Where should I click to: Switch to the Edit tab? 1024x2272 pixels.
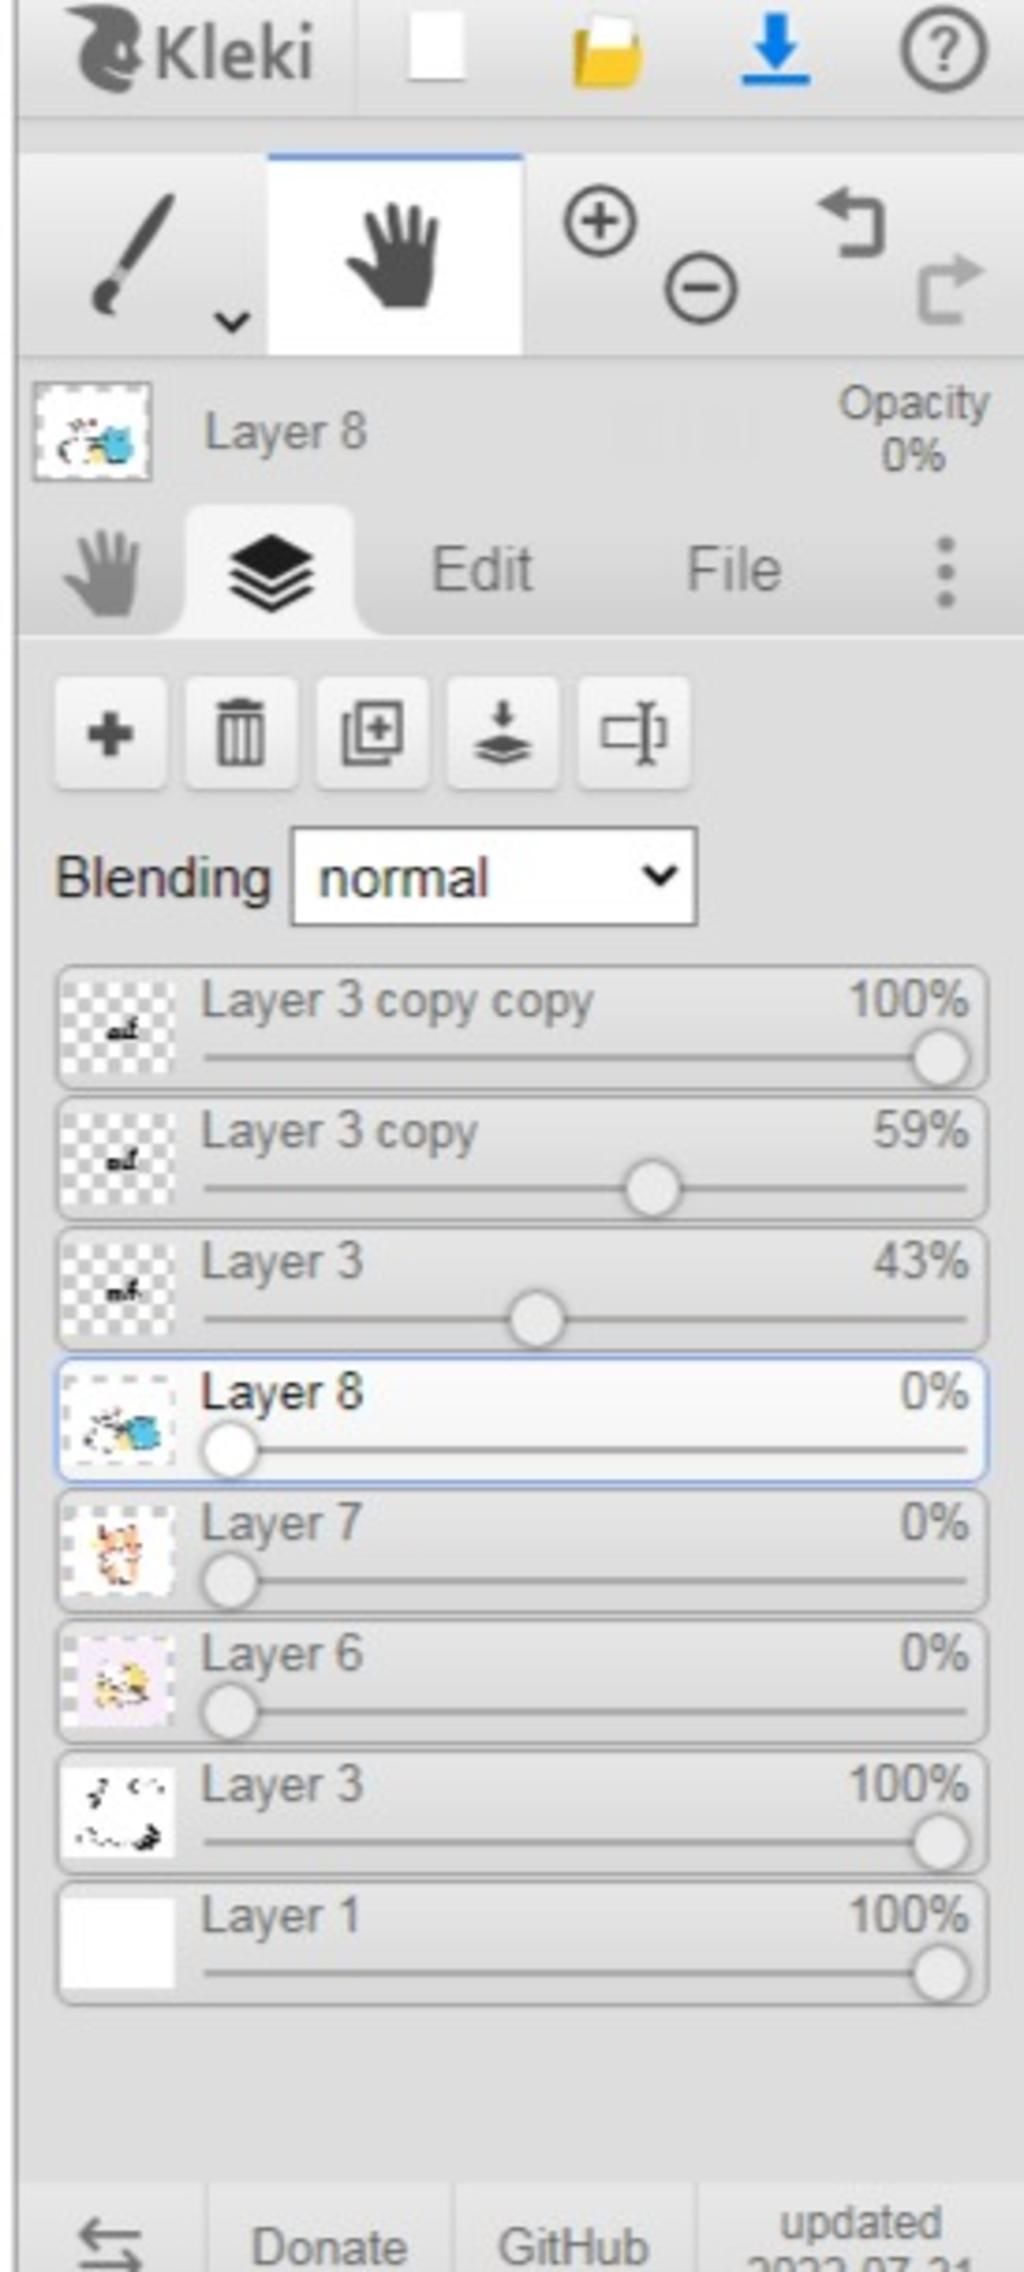pyautogui.click(x=481, y=570)
